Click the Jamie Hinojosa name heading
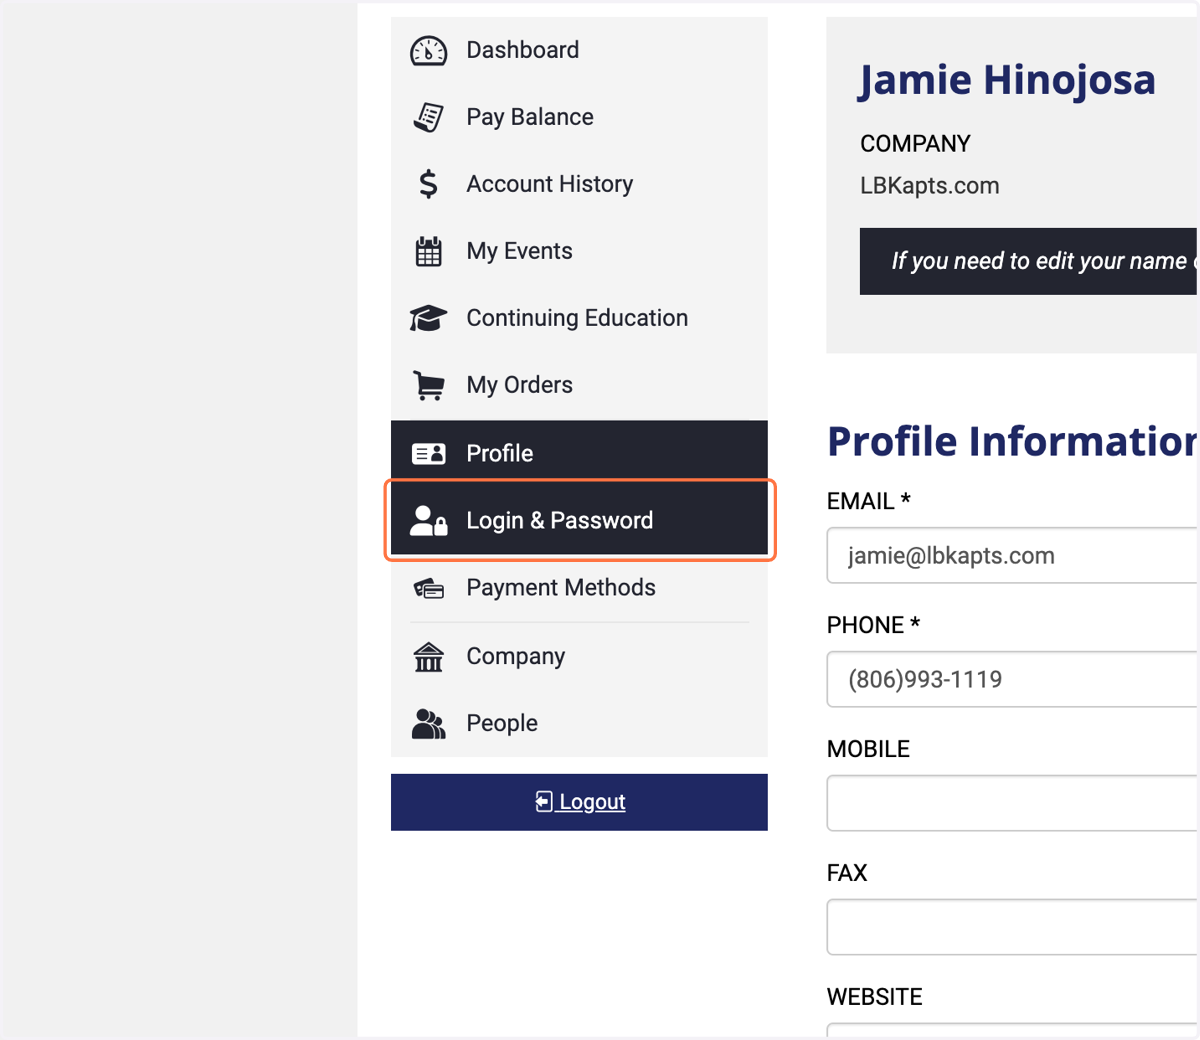 pos(1007,80)
